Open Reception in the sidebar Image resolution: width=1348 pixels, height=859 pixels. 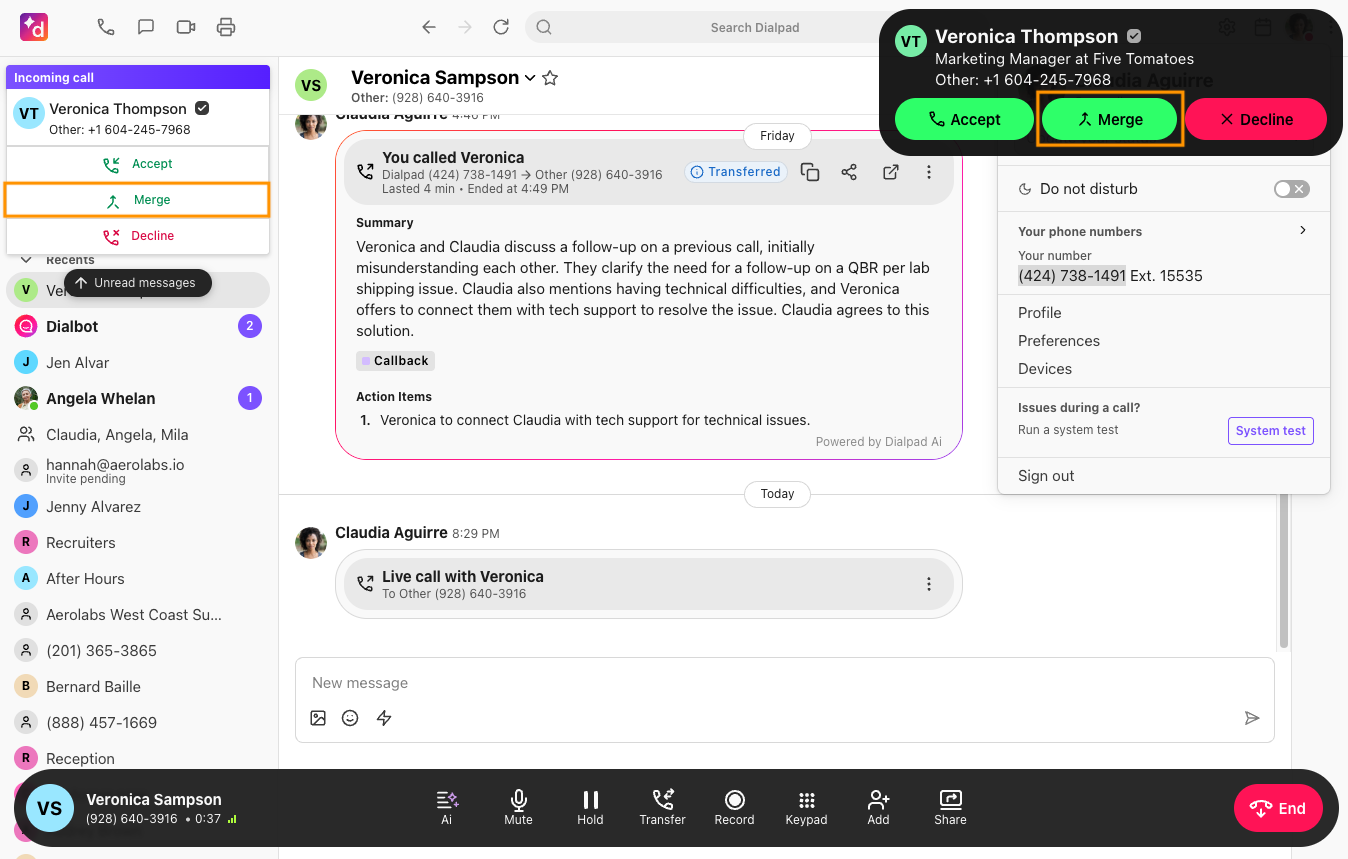[138, 758]
